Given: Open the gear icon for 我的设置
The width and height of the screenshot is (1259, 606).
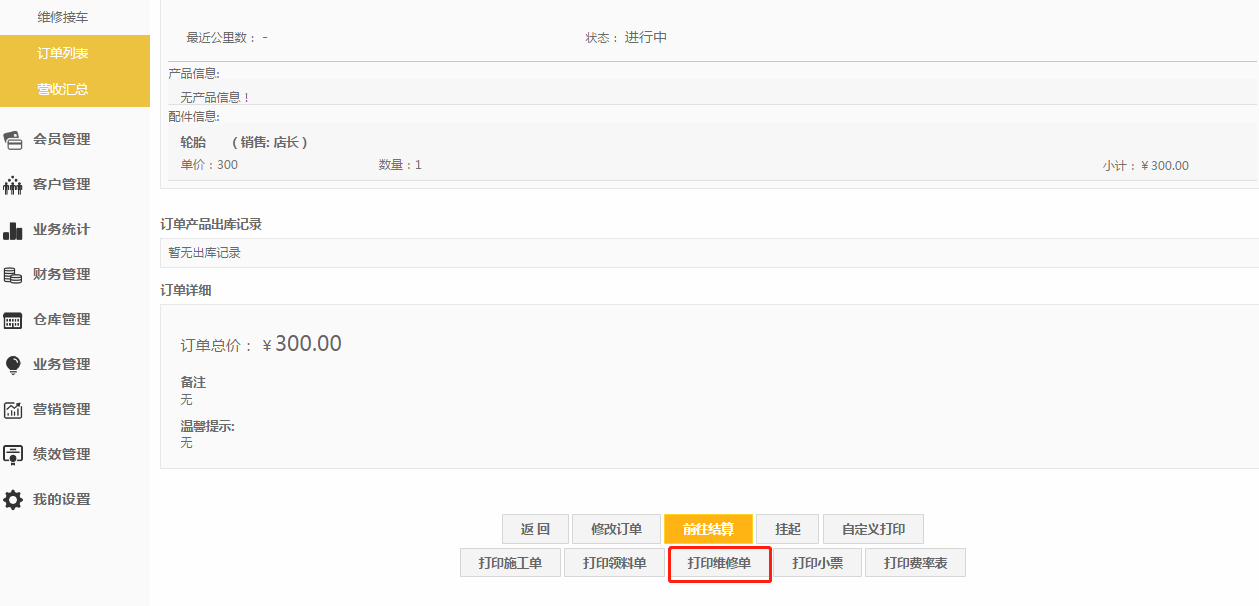Looking at the screenshot, I should pyautogui.click(x=13, y=500).
